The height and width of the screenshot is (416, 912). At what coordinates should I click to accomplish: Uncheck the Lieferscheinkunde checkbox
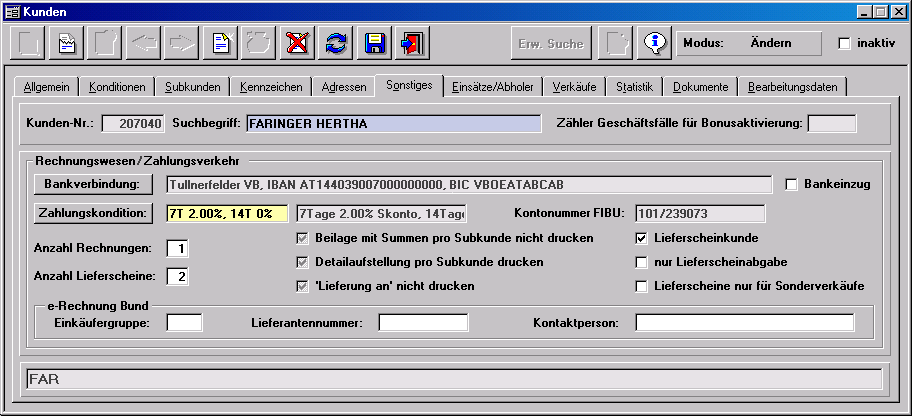pos(642,238)
